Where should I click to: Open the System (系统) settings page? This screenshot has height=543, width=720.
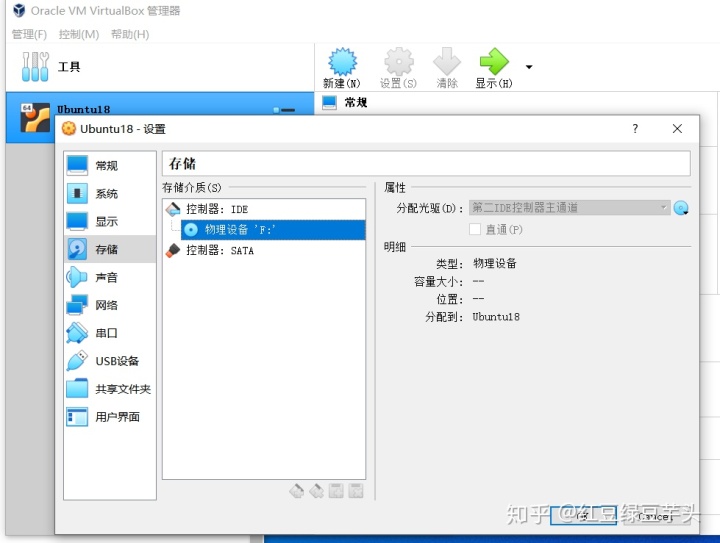click(110, 193)
